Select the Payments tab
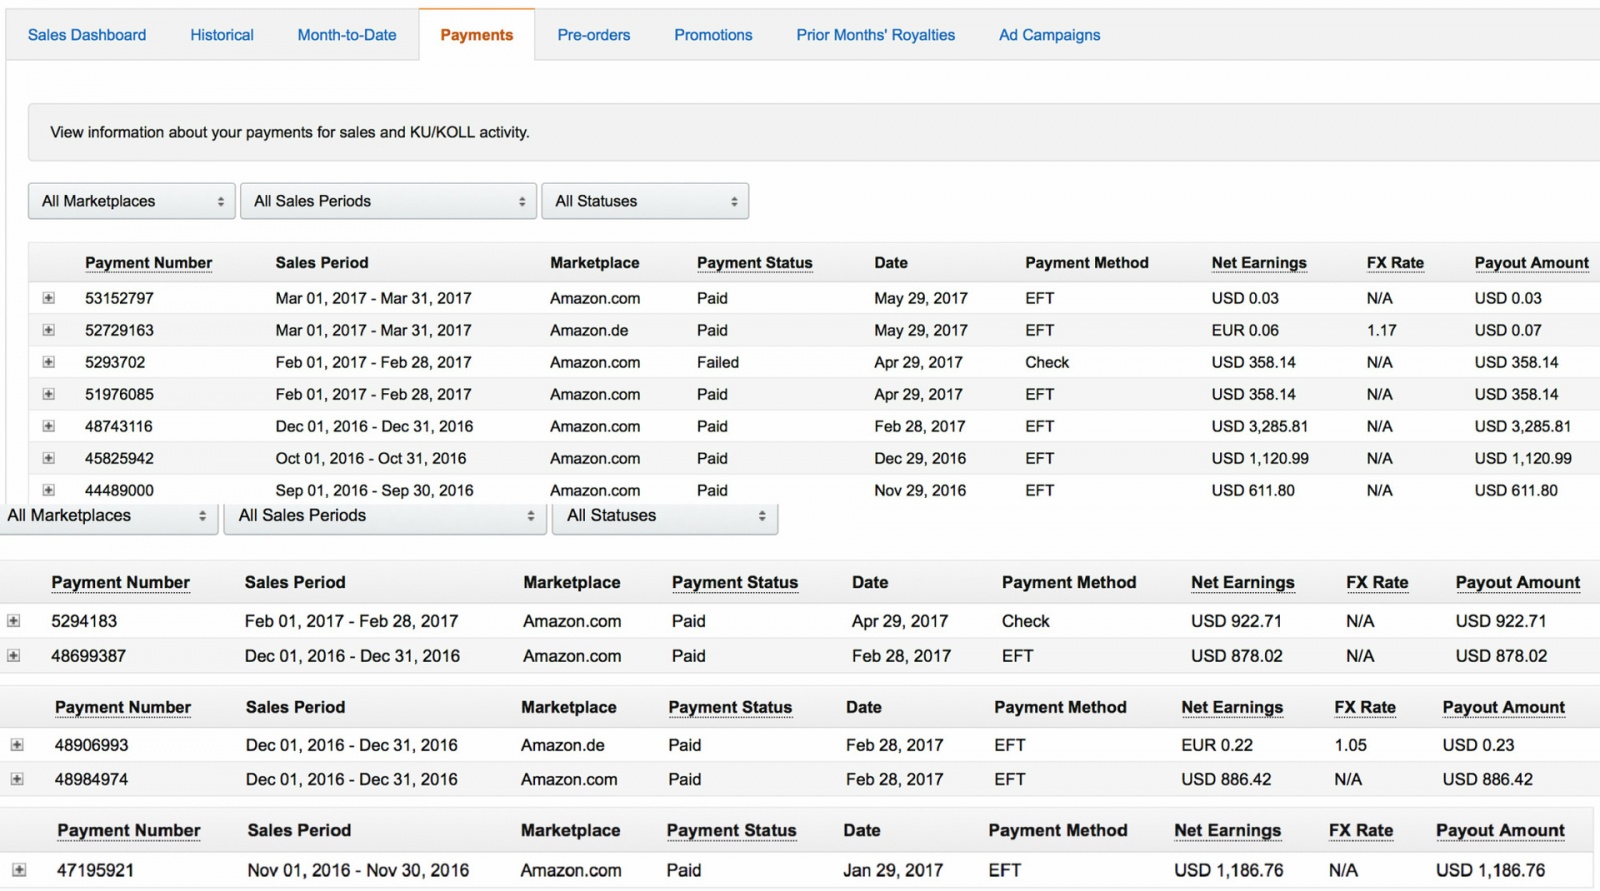This screenshot has height=891, width=1600. [x=477, y=35]
